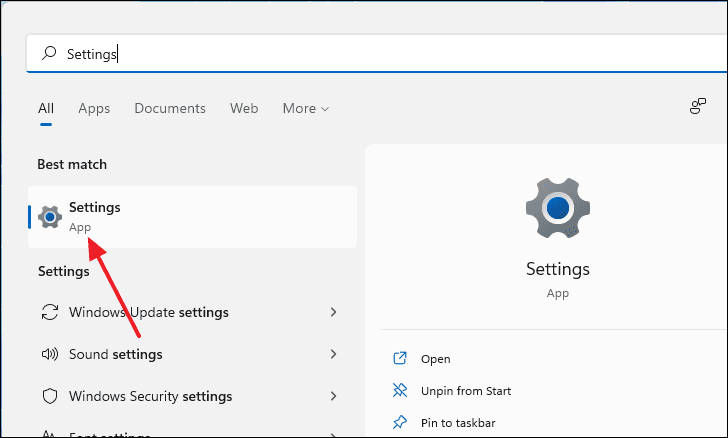Click the Open external-link icon

pyautogui.click(x=401, y=359)
